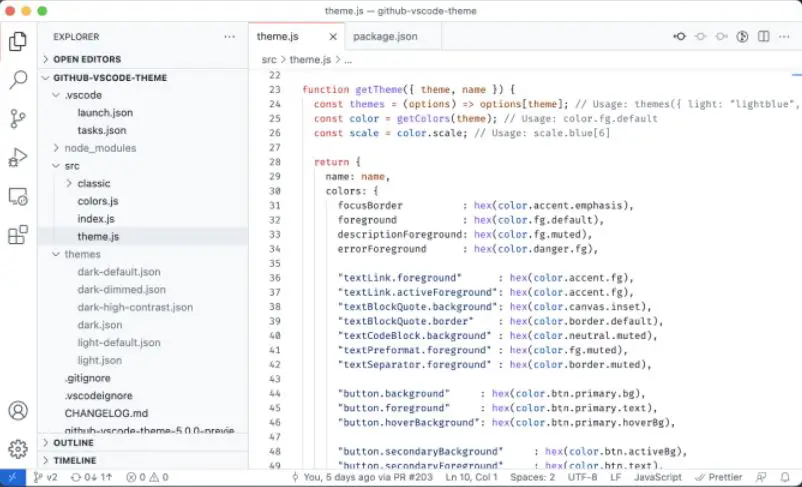The width and height of the screenshot is (802, 487).
Task: Close the theme.js editor tab
Action: 333,37
